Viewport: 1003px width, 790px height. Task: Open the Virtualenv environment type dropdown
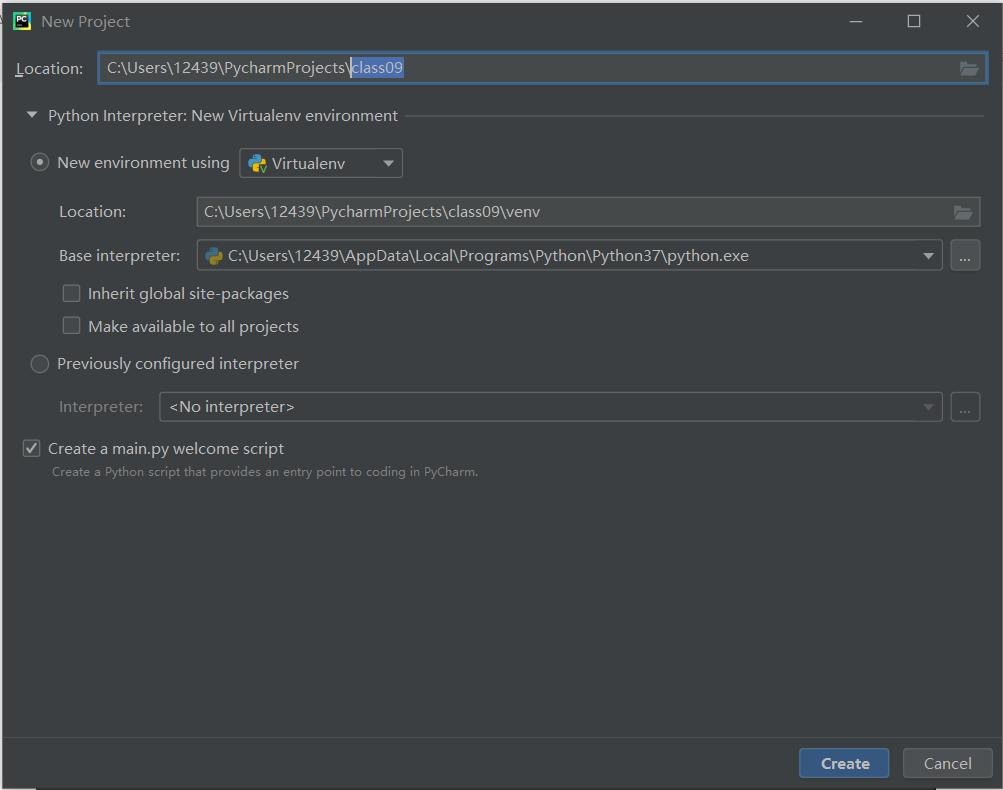(321, 164)
